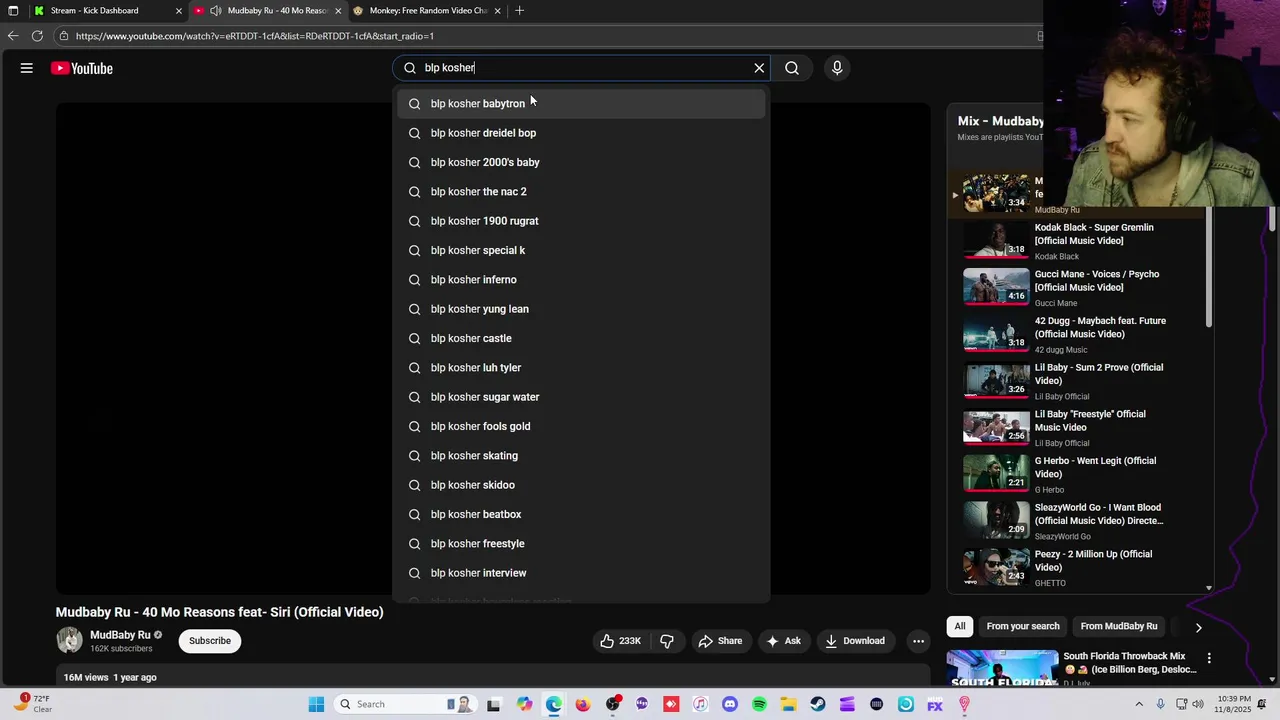Focus the browser address bar URL
Viewport: 1280px width, 720px height.
(254, 36)
